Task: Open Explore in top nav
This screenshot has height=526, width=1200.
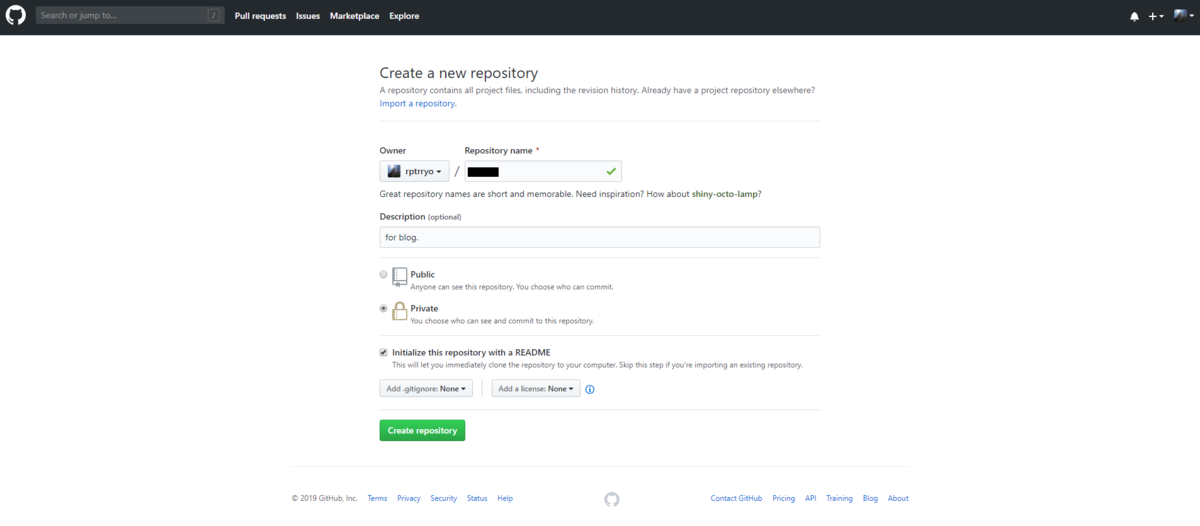Action: click(404, 16)
